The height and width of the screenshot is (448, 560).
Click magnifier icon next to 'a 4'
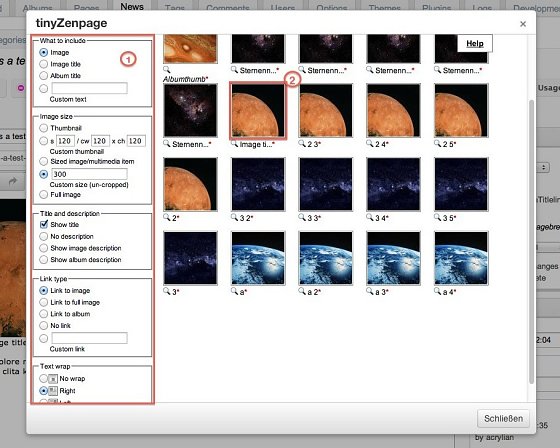pos(438,291)
